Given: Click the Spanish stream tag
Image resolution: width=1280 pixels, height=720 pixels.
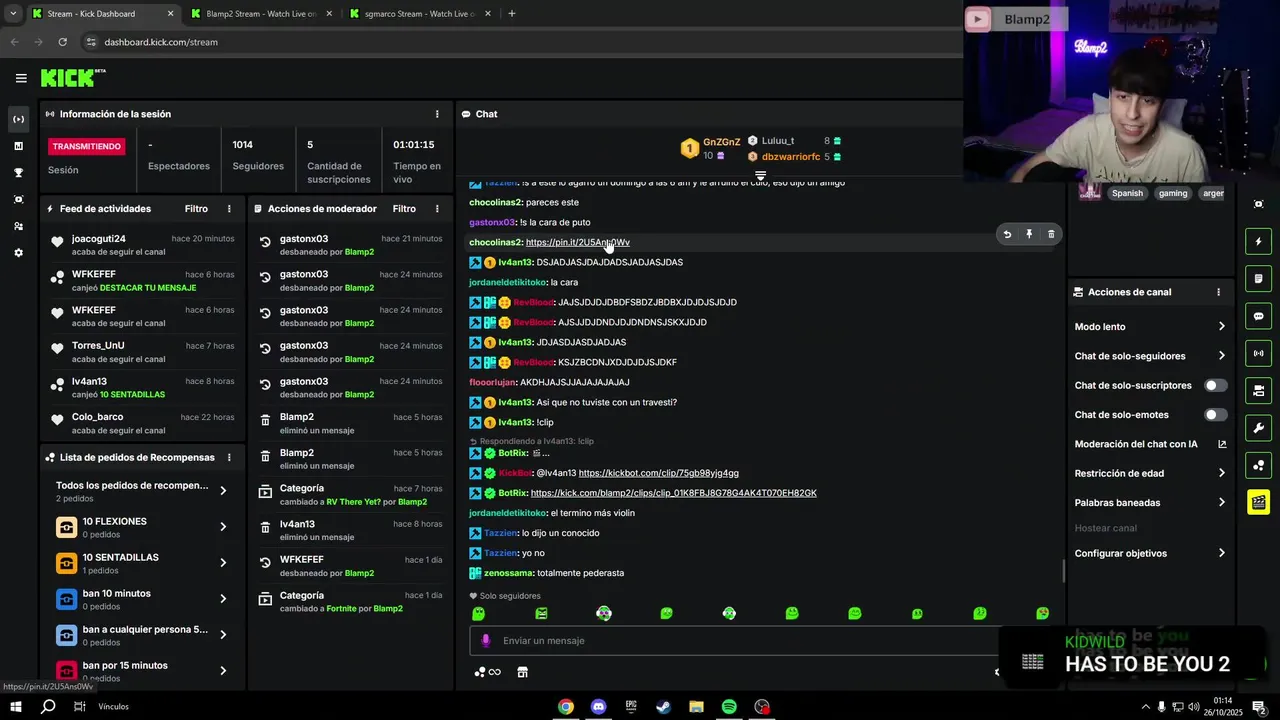Looking at the screenshot, I should (x=1127, y=193).
